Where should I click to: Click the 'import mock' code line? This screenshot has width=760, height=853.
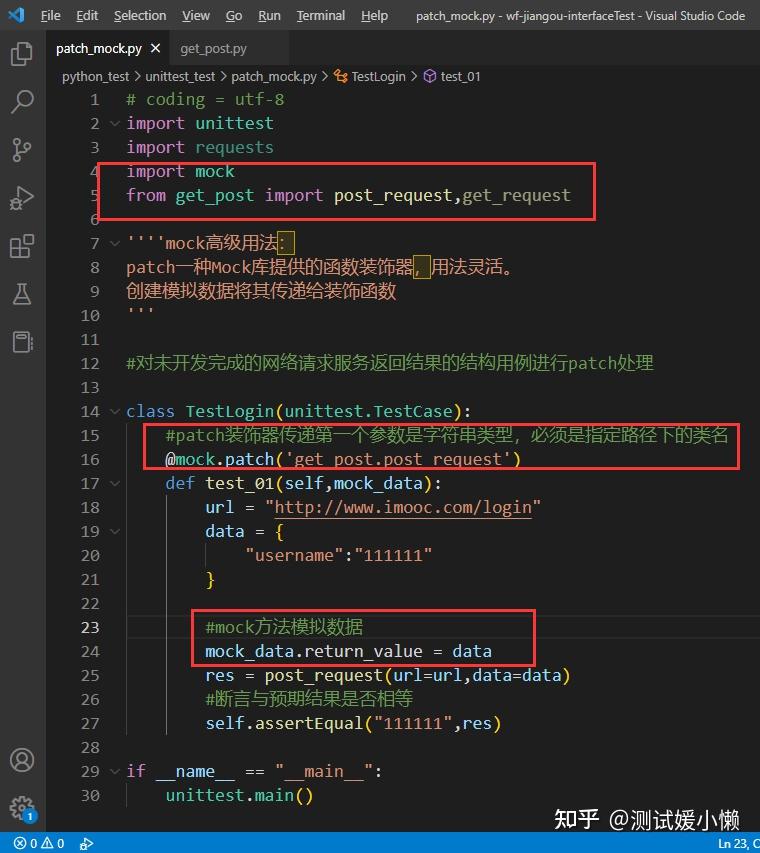(180, 171)
